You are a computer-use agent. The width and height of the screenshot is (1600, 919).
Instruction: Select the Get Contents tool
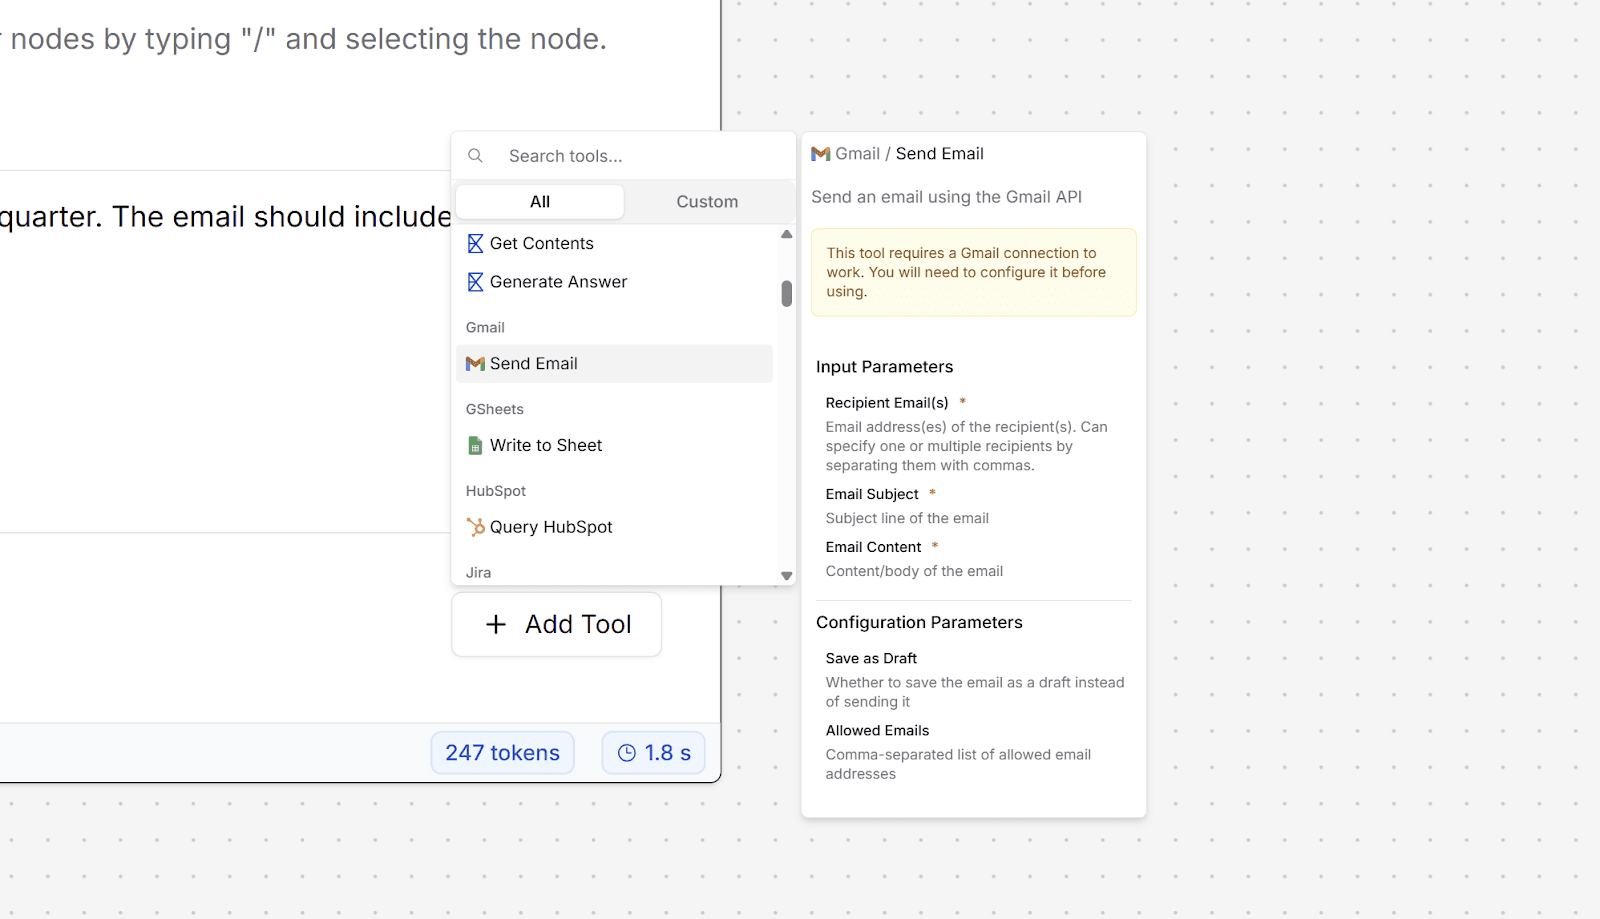pos(614,244)
